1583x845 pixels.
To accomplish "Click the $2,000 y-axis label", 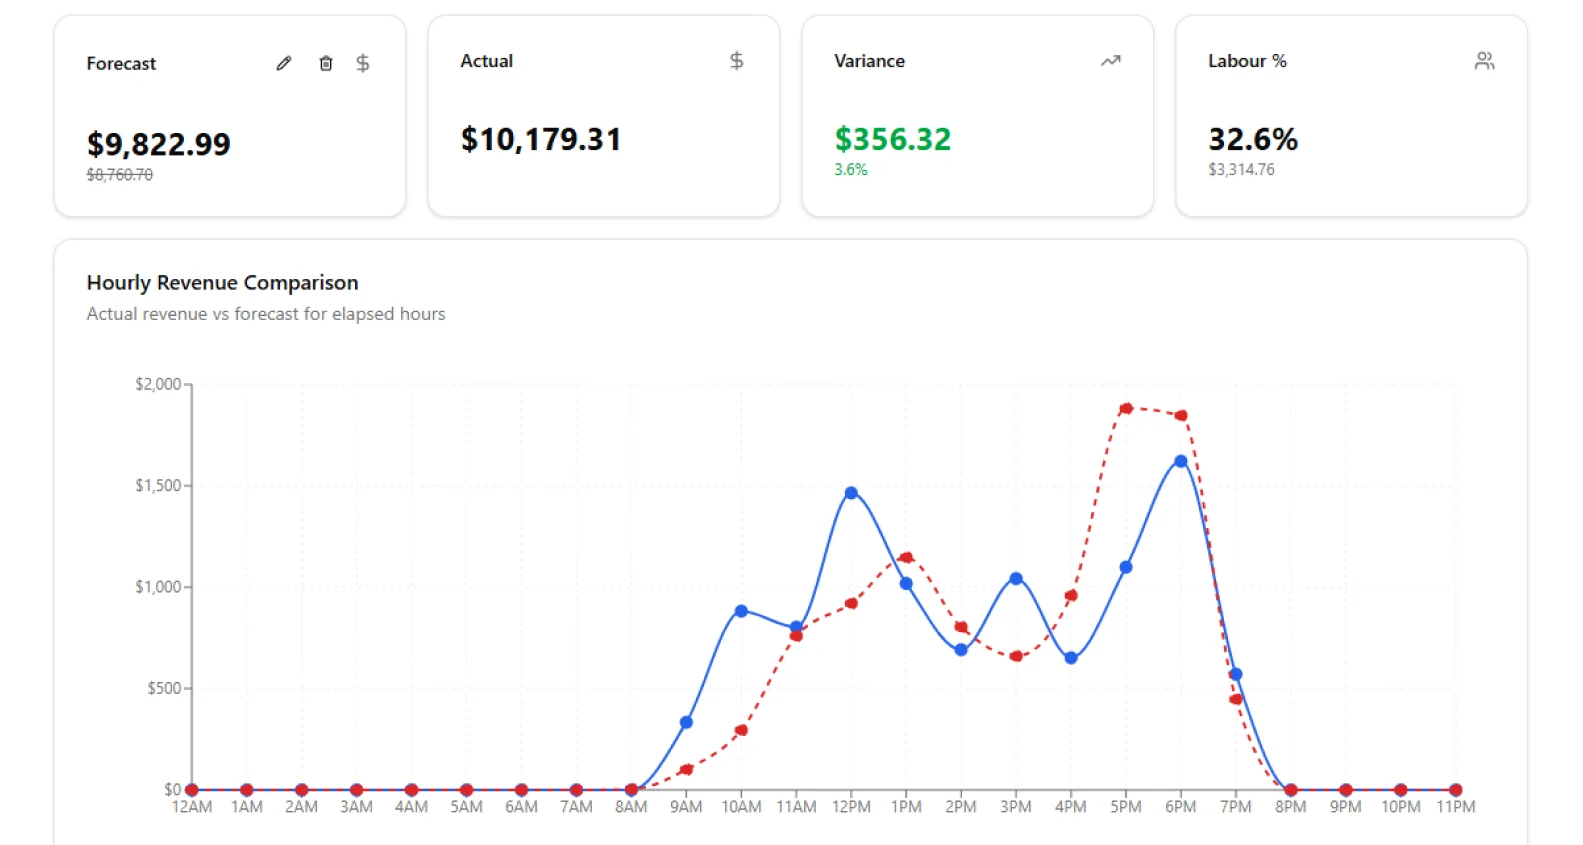I will [x=158, y=384].
